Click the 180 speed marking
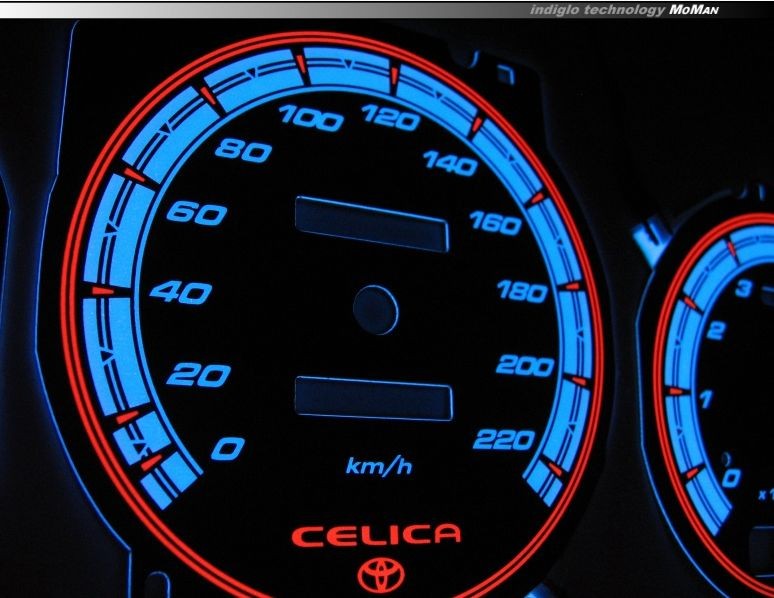 point(523,291)
